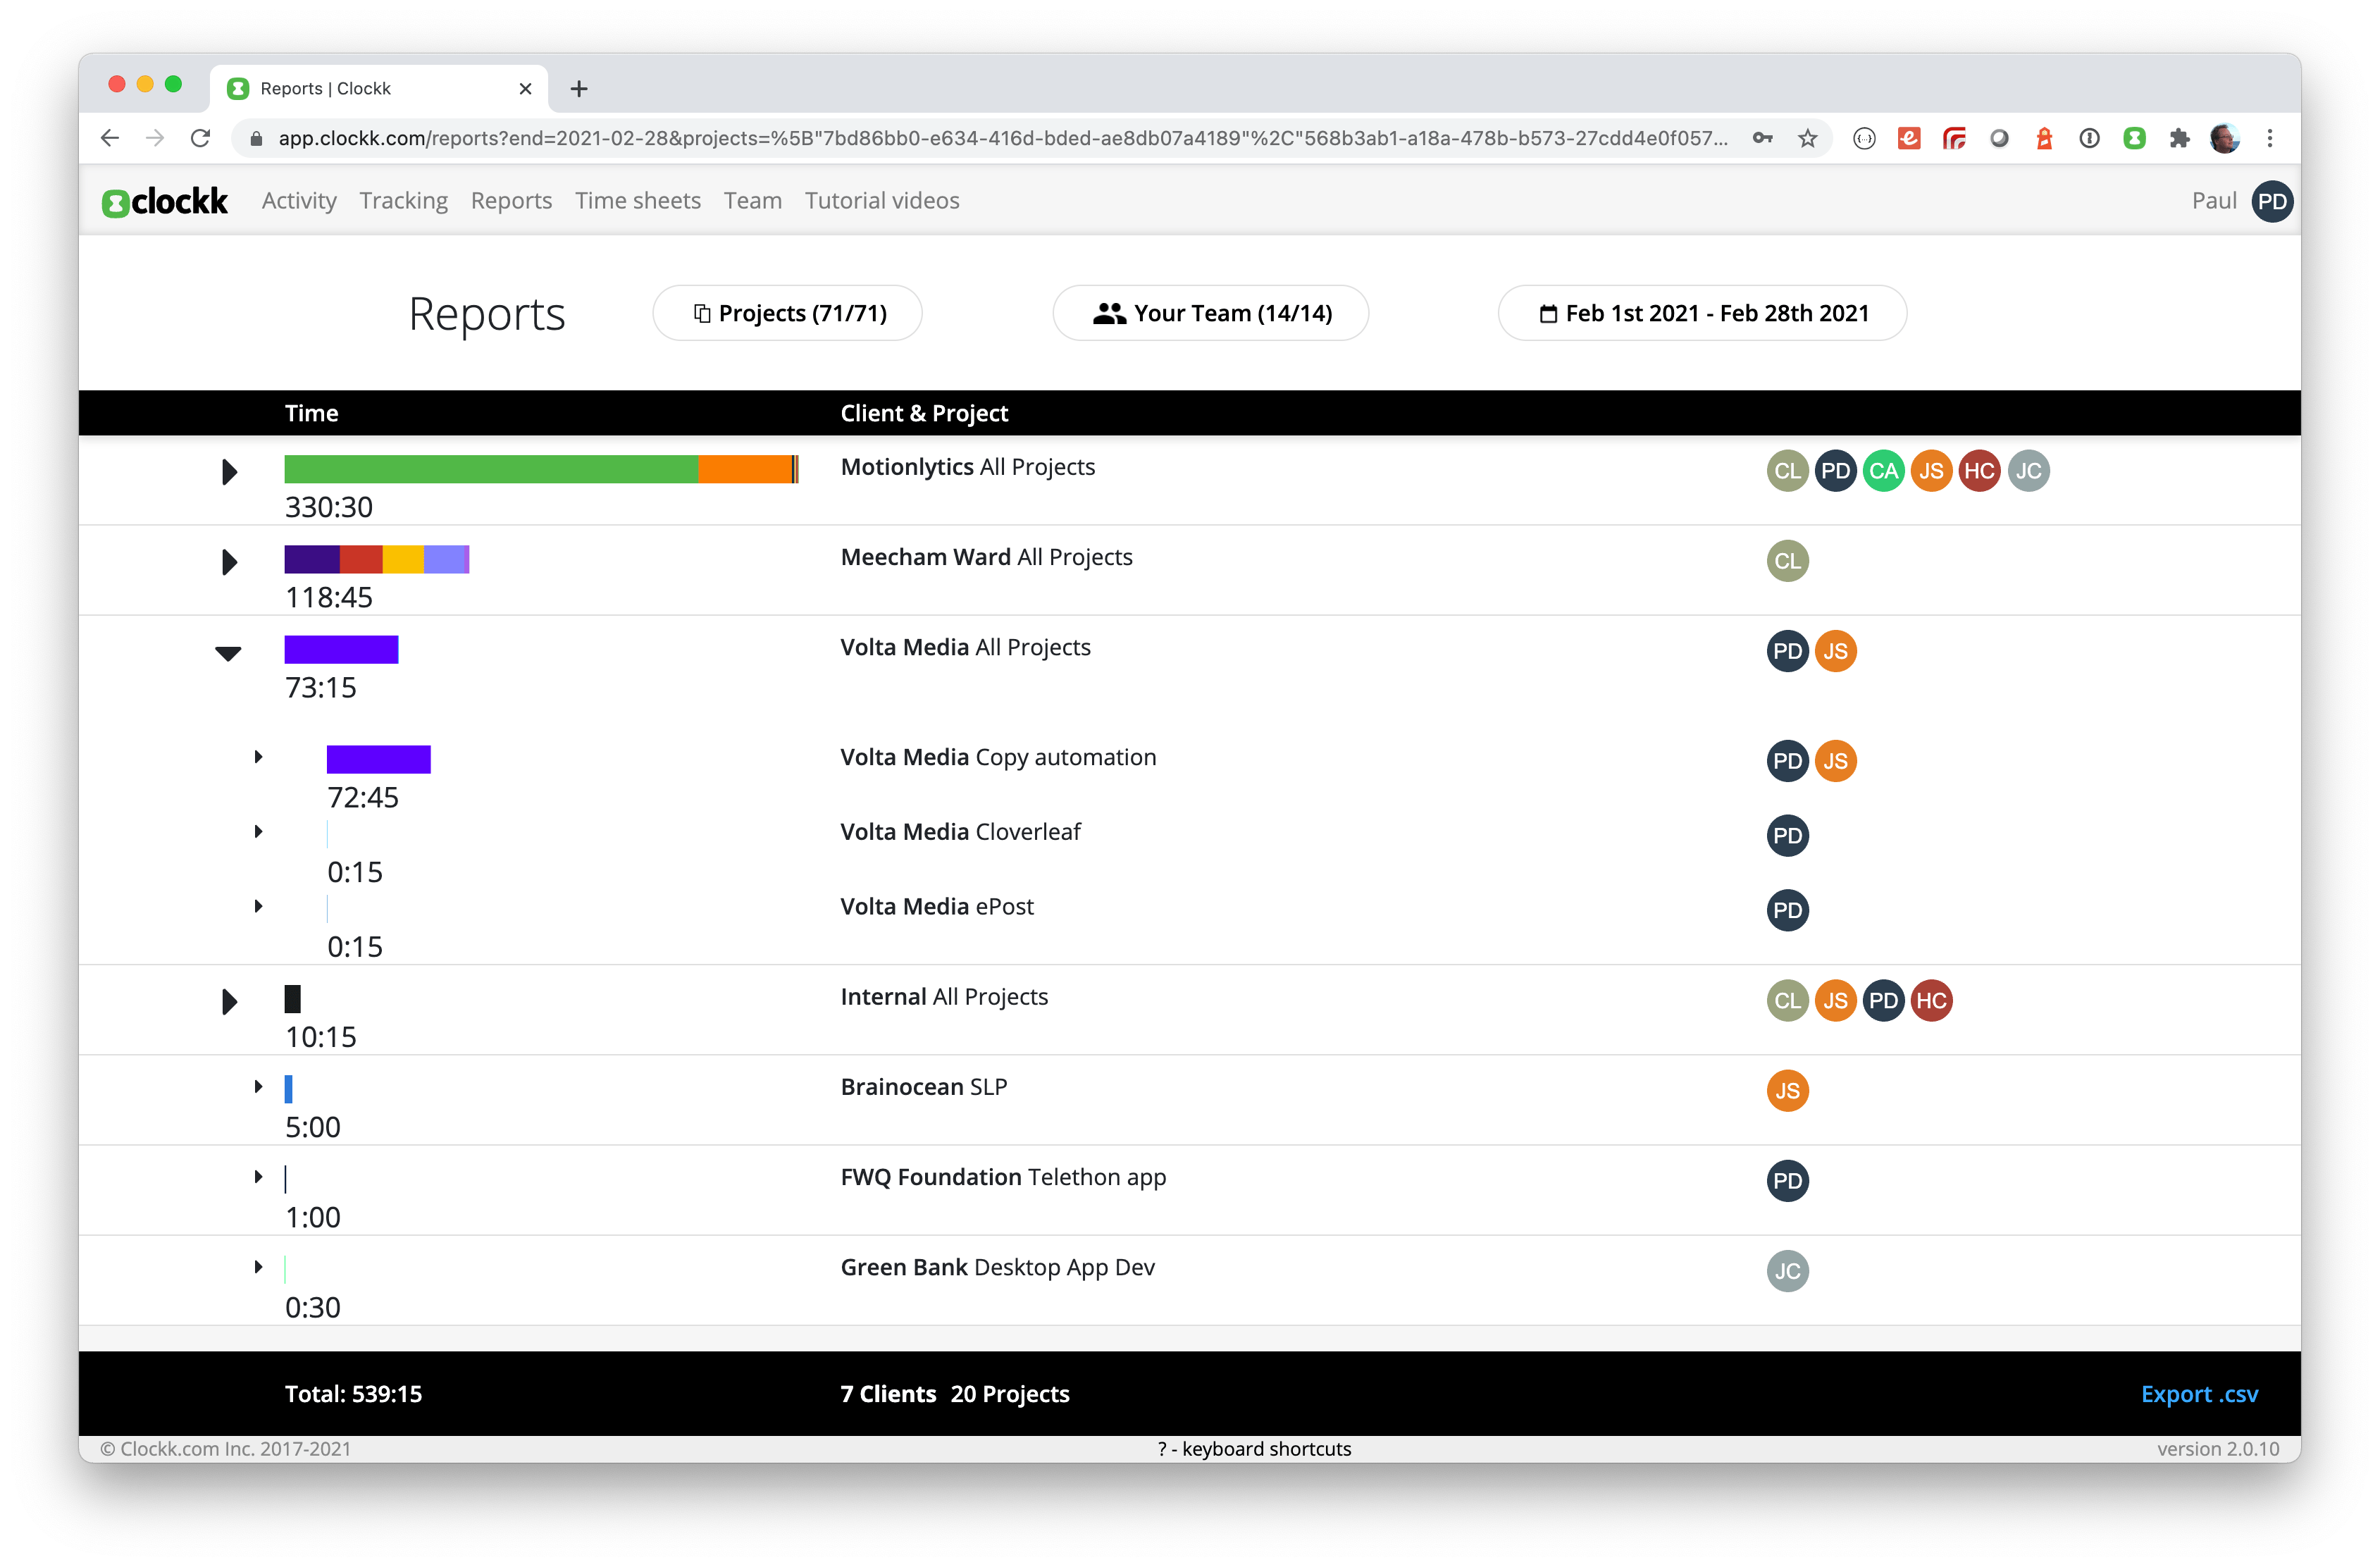Select the CA avatar in the Motionlytics row
Image resolution: width=2380 pixels, height=1567 pixels.
(x=1883, y=471)
